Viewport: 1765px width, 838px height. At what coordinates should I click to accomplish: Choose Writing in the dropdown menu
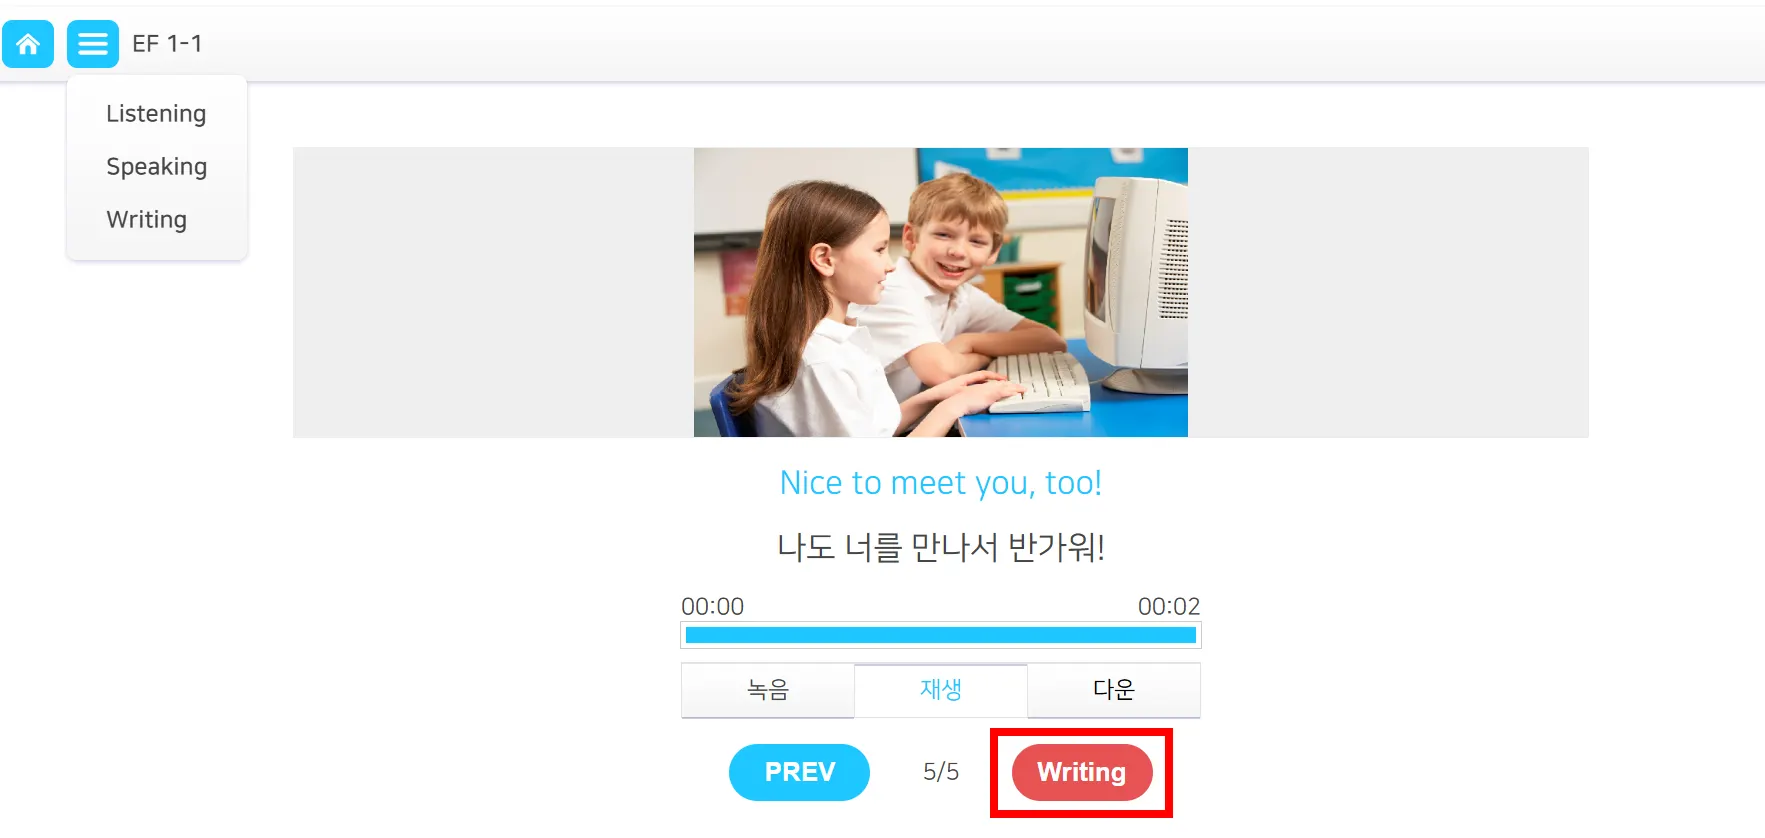coord(147,220)
